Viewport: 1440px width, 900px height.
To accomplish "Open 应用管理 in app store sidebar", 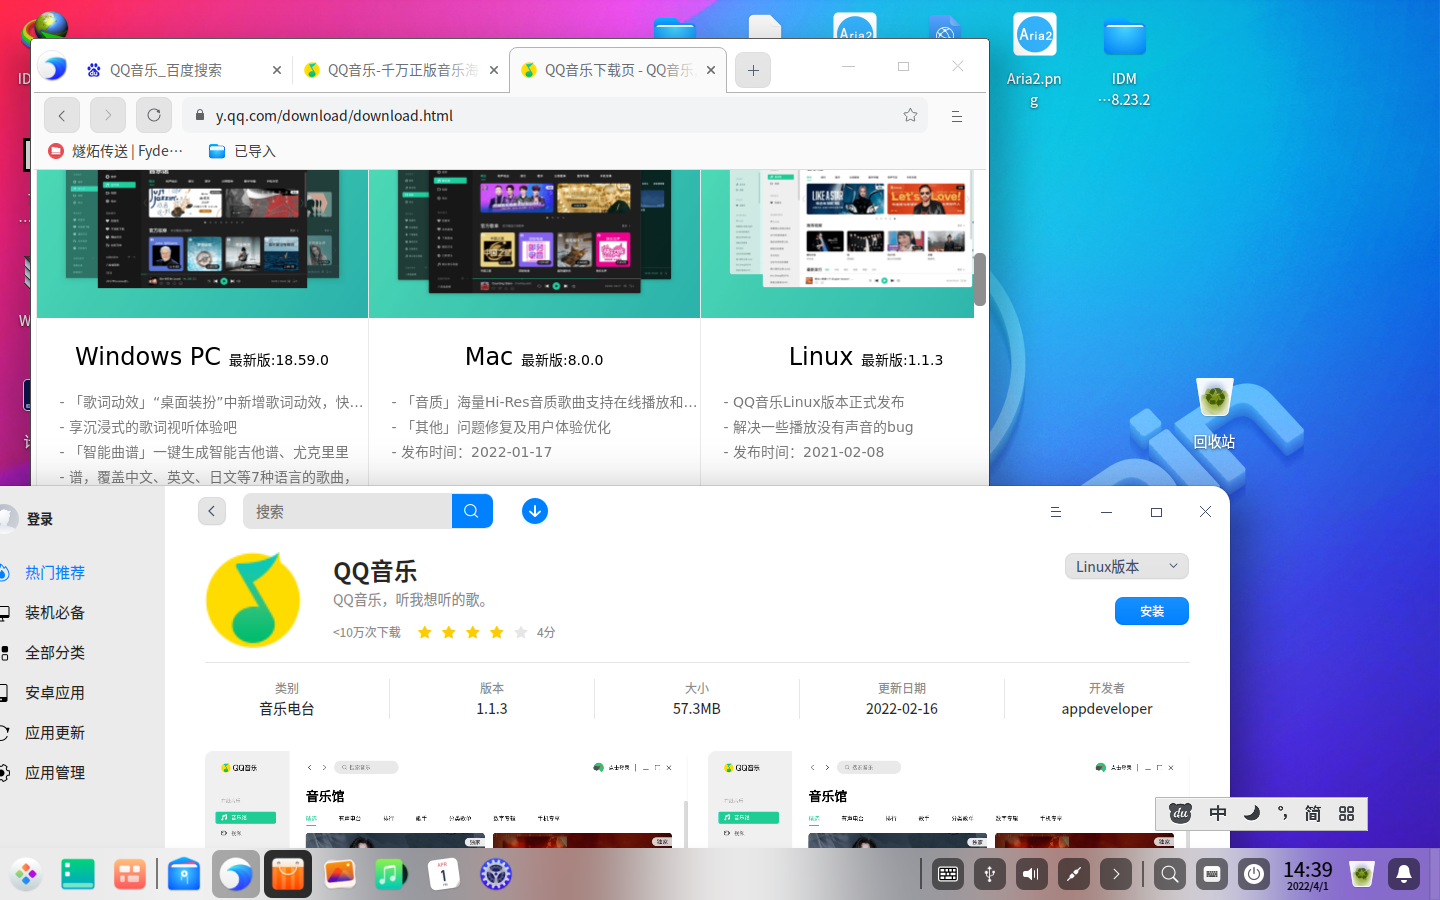I will tap(55, 773).
